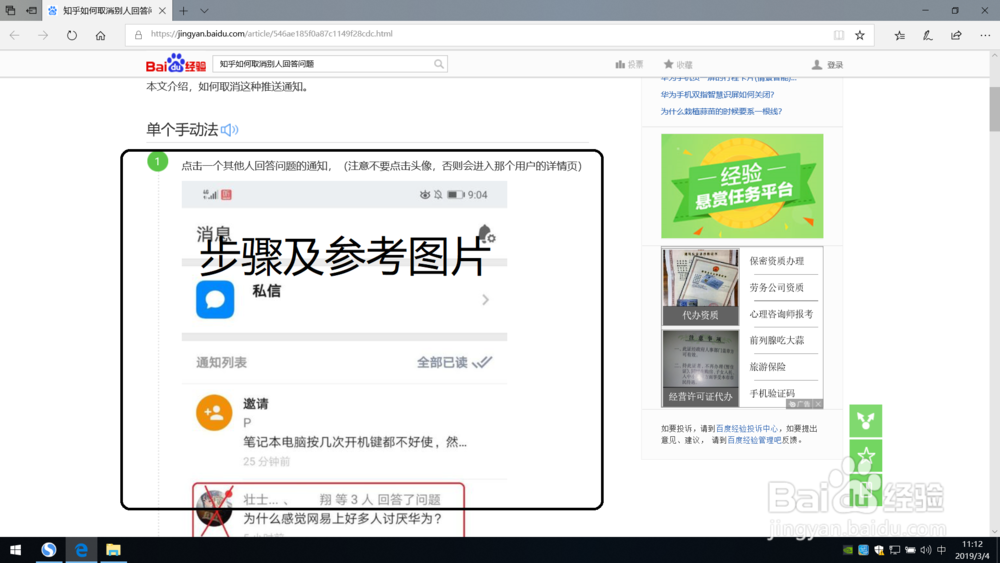
Task: Open Edge from the taskbar
Action: pyautogui.click(x=81, y=550)
